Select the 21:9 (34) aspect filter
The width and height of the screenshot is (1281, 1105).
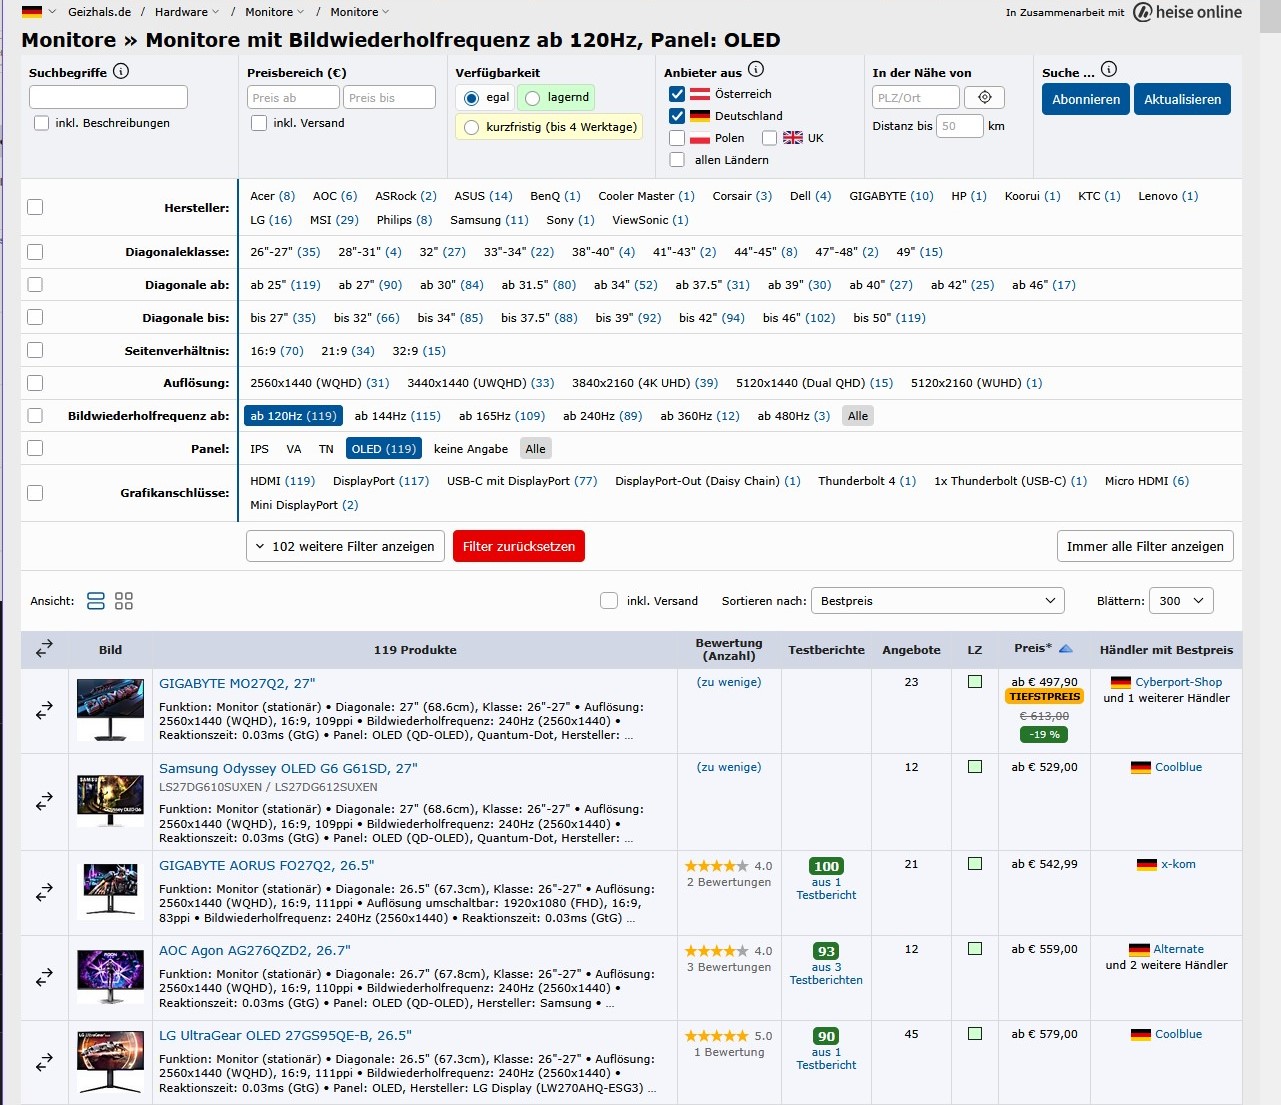(348, 351)
